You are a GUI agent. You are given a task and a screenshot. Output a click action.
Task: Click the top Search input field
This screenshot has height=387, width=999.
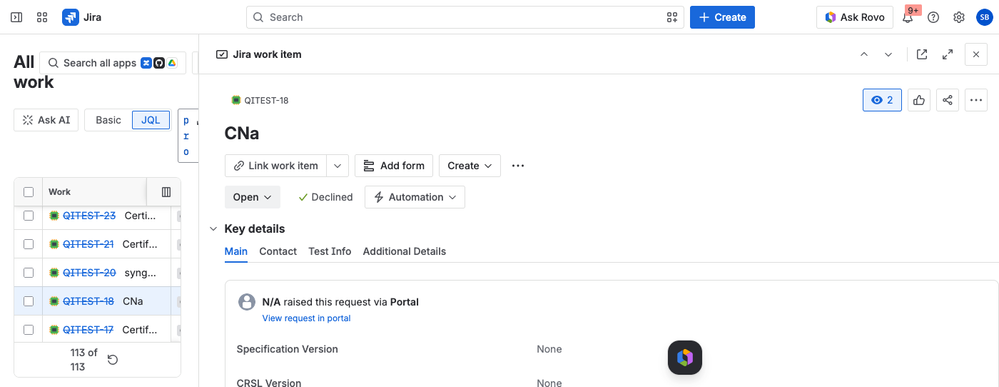[x=465, y=17]
